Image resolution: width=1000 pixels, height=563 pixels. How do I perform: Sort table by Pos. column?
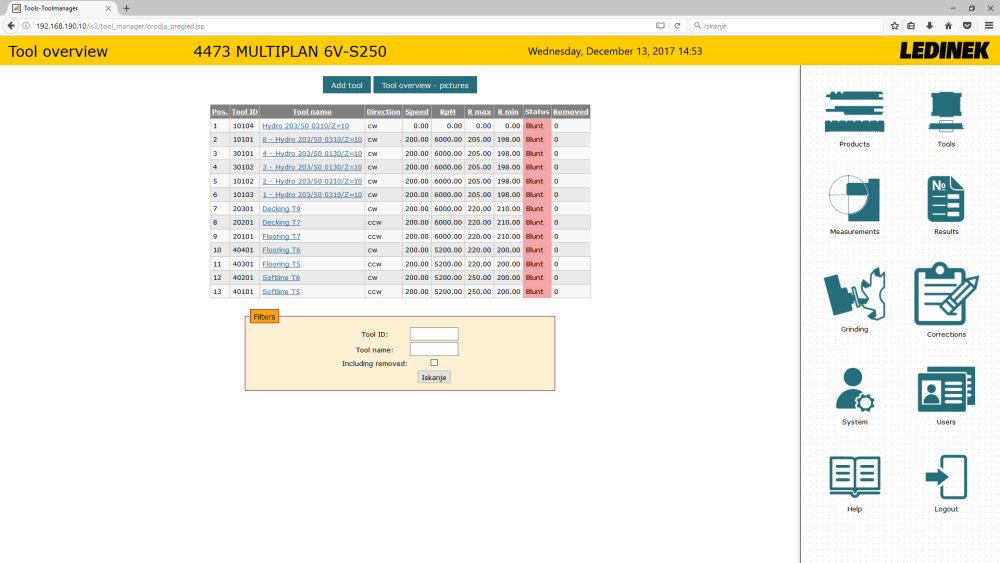click(x=219, y=112)
